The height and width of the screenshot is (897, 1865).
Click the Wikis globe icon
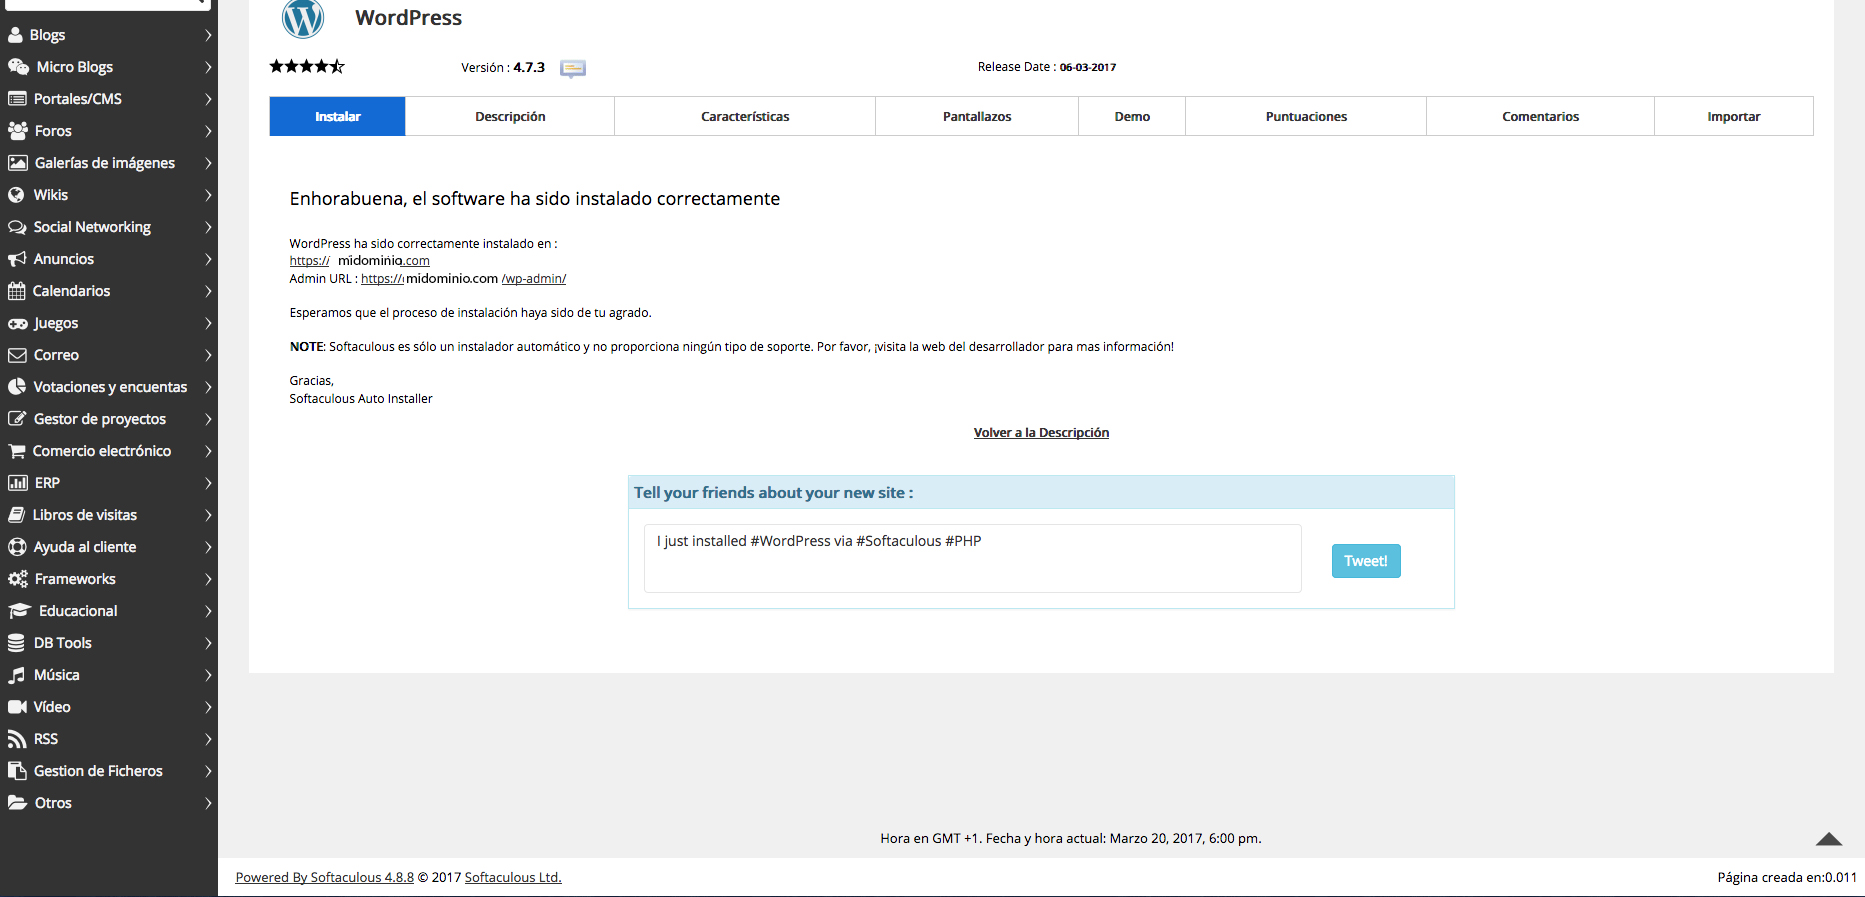pos(16,195)
